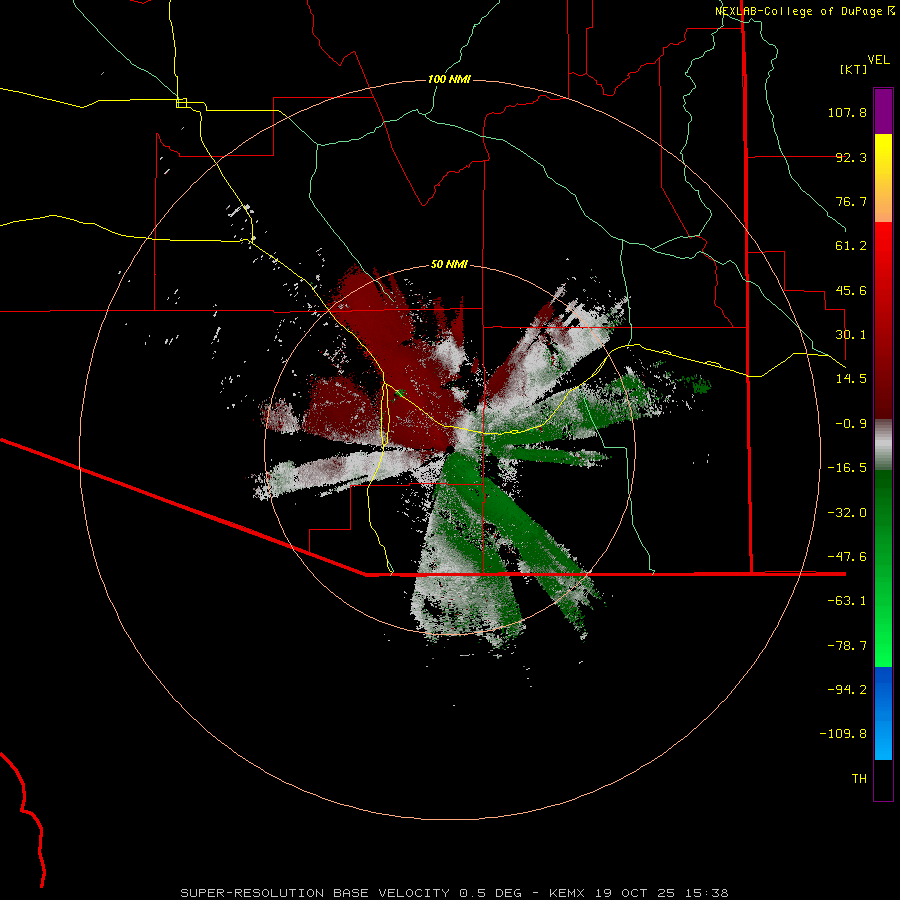Click the -78.7 legend value
Viewport: 900px width, 900px height.
coord(847,646)
